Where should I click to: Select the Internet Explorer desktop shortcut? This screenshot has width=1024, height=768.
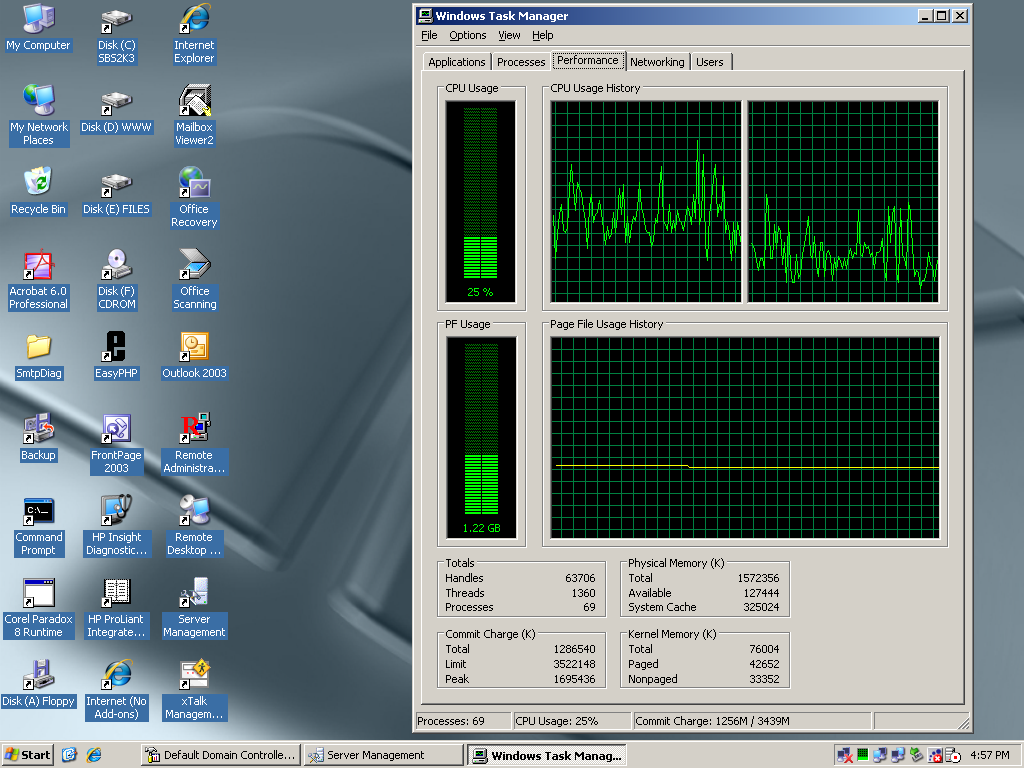tap(194, 35)
